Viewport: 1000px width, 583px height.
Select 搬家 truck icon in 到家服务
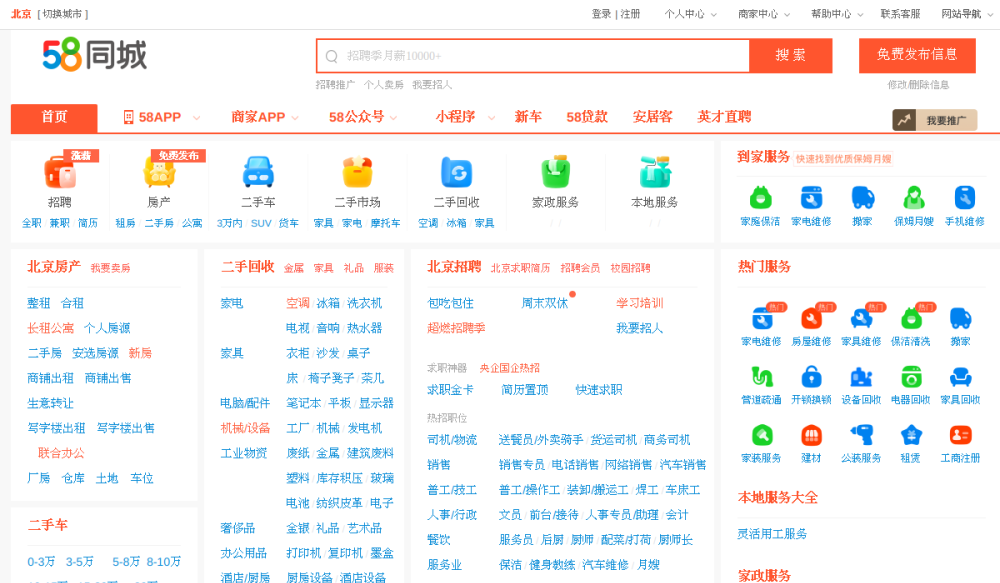(862, 198)
